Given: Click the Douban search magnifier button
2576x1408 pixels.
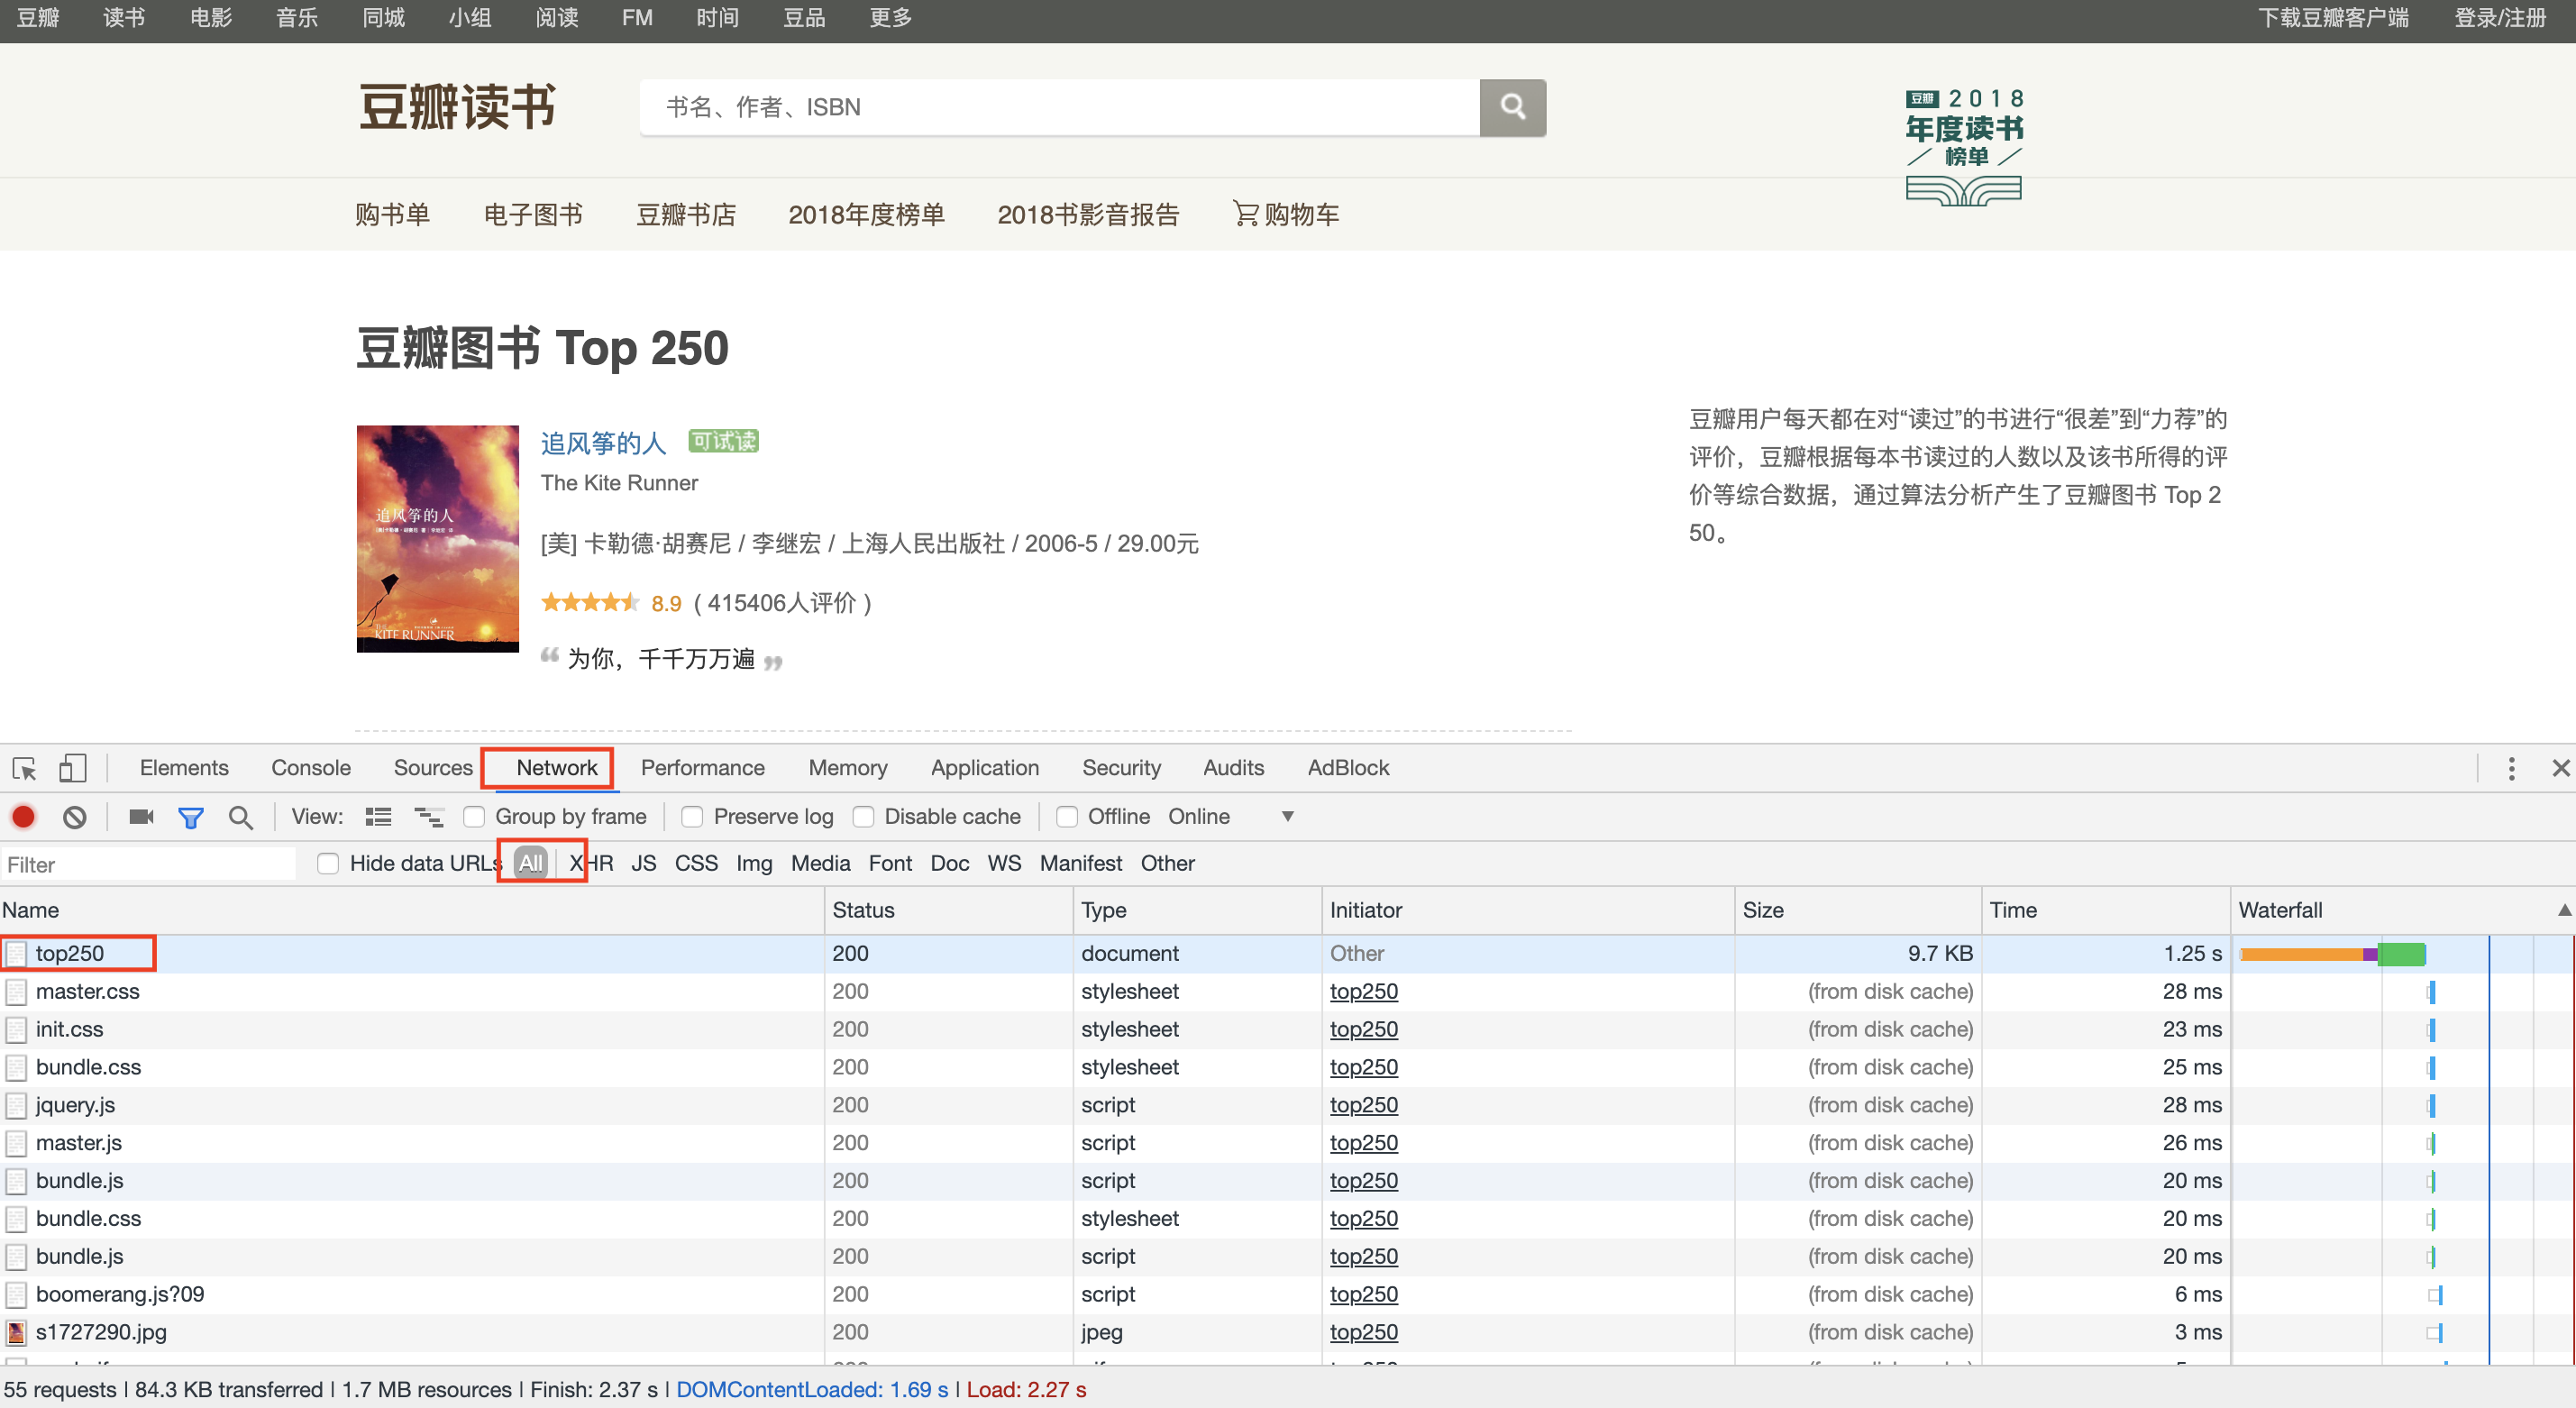Looking at the screenshot, I should [x=1513, y=107].
